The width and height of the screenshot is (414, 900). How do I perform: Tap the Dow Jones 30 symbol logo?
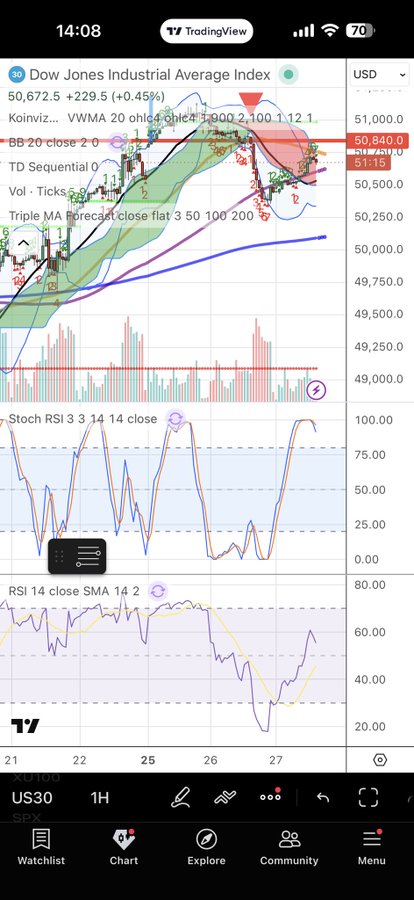click(17, 75)
